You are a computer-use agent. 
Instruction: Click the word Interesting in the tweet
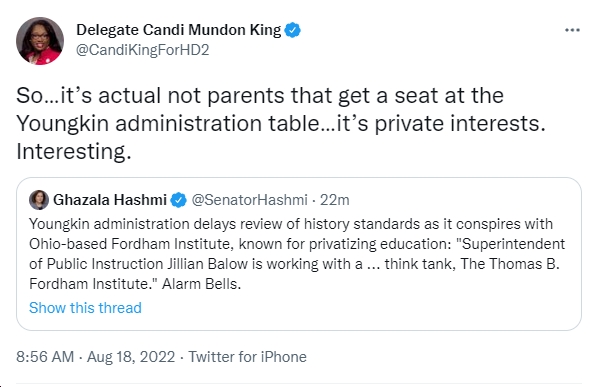coord(73,152)
